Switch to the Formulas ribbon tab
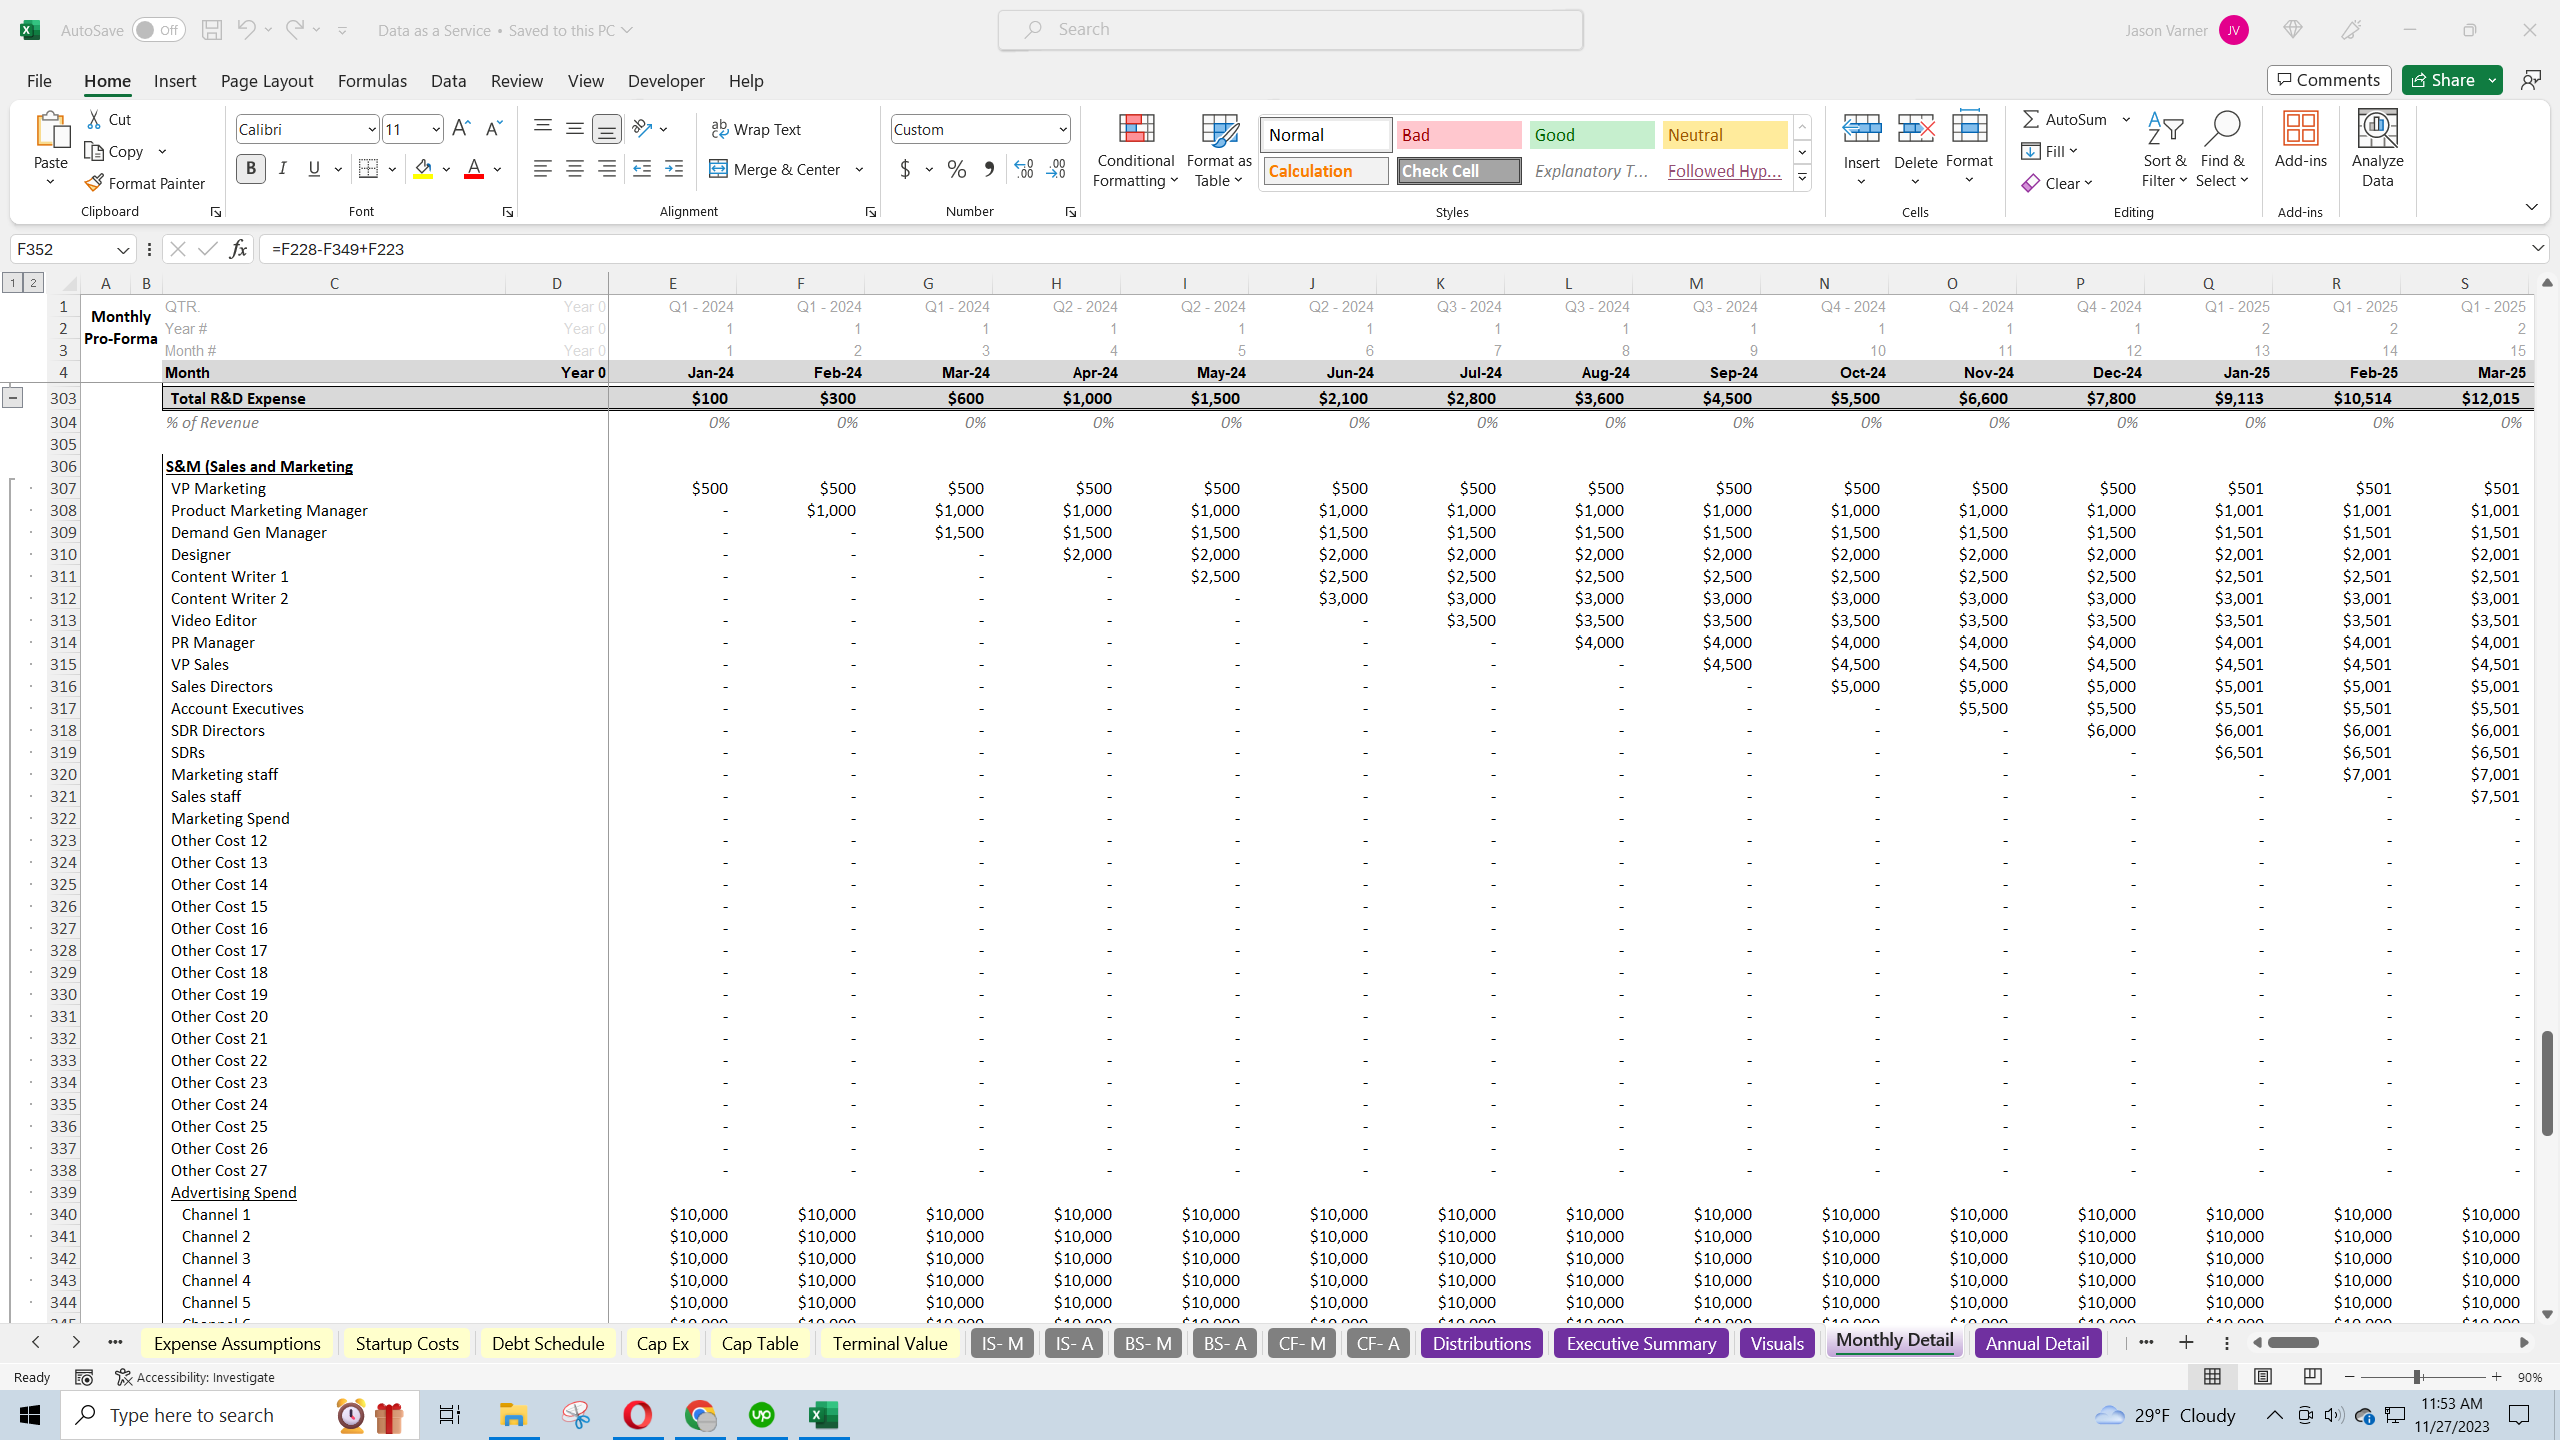This screenshot has height=1440, width=2560. point(371,81)
